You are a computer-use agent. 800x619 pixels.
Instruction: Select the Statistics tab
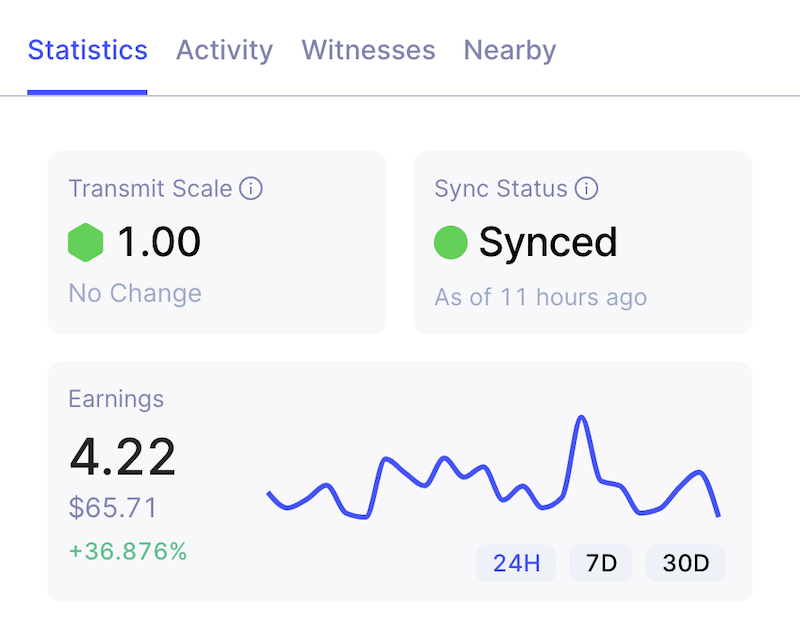coord(88,50)
